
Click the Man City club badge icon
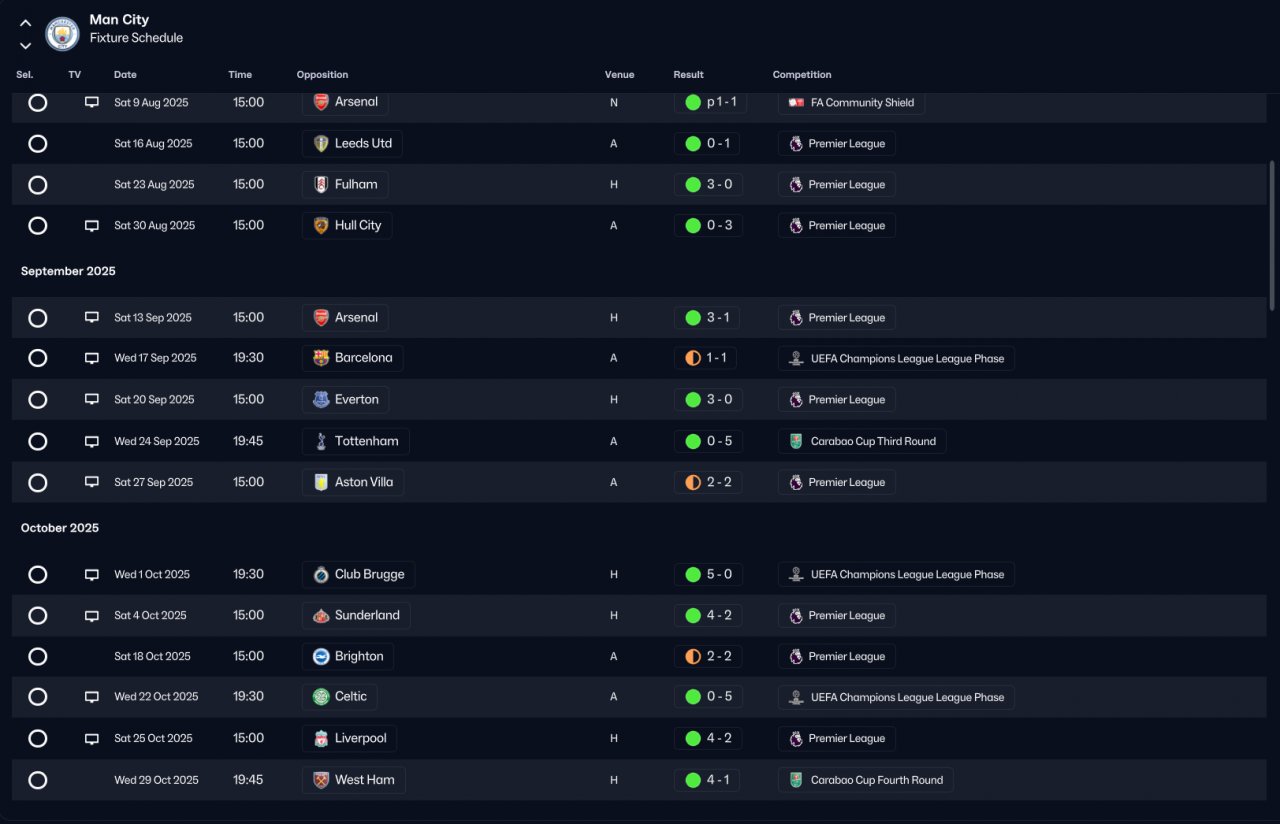click(x=62, y=33)
